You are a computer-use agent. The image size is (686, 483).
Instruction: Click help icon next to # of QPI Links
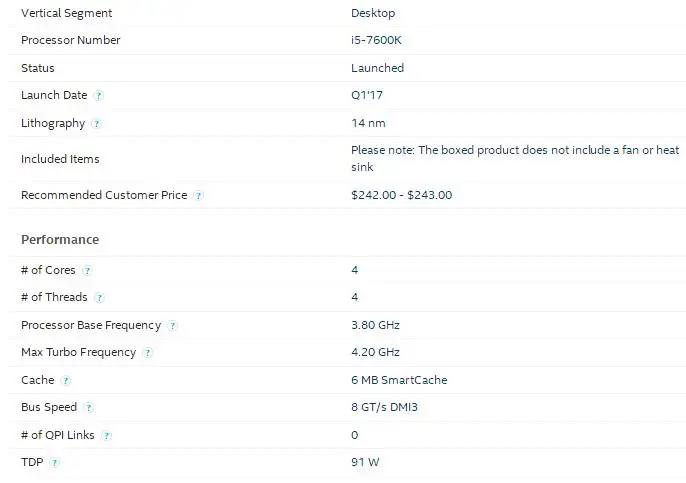click(x=106, y=435)
